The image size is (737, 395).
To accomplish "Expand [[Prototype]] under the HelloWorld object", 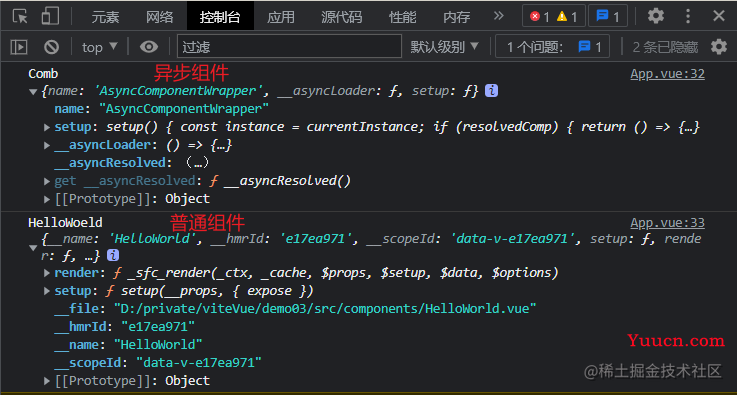I will pyautogui.click(x=47, y=380).
